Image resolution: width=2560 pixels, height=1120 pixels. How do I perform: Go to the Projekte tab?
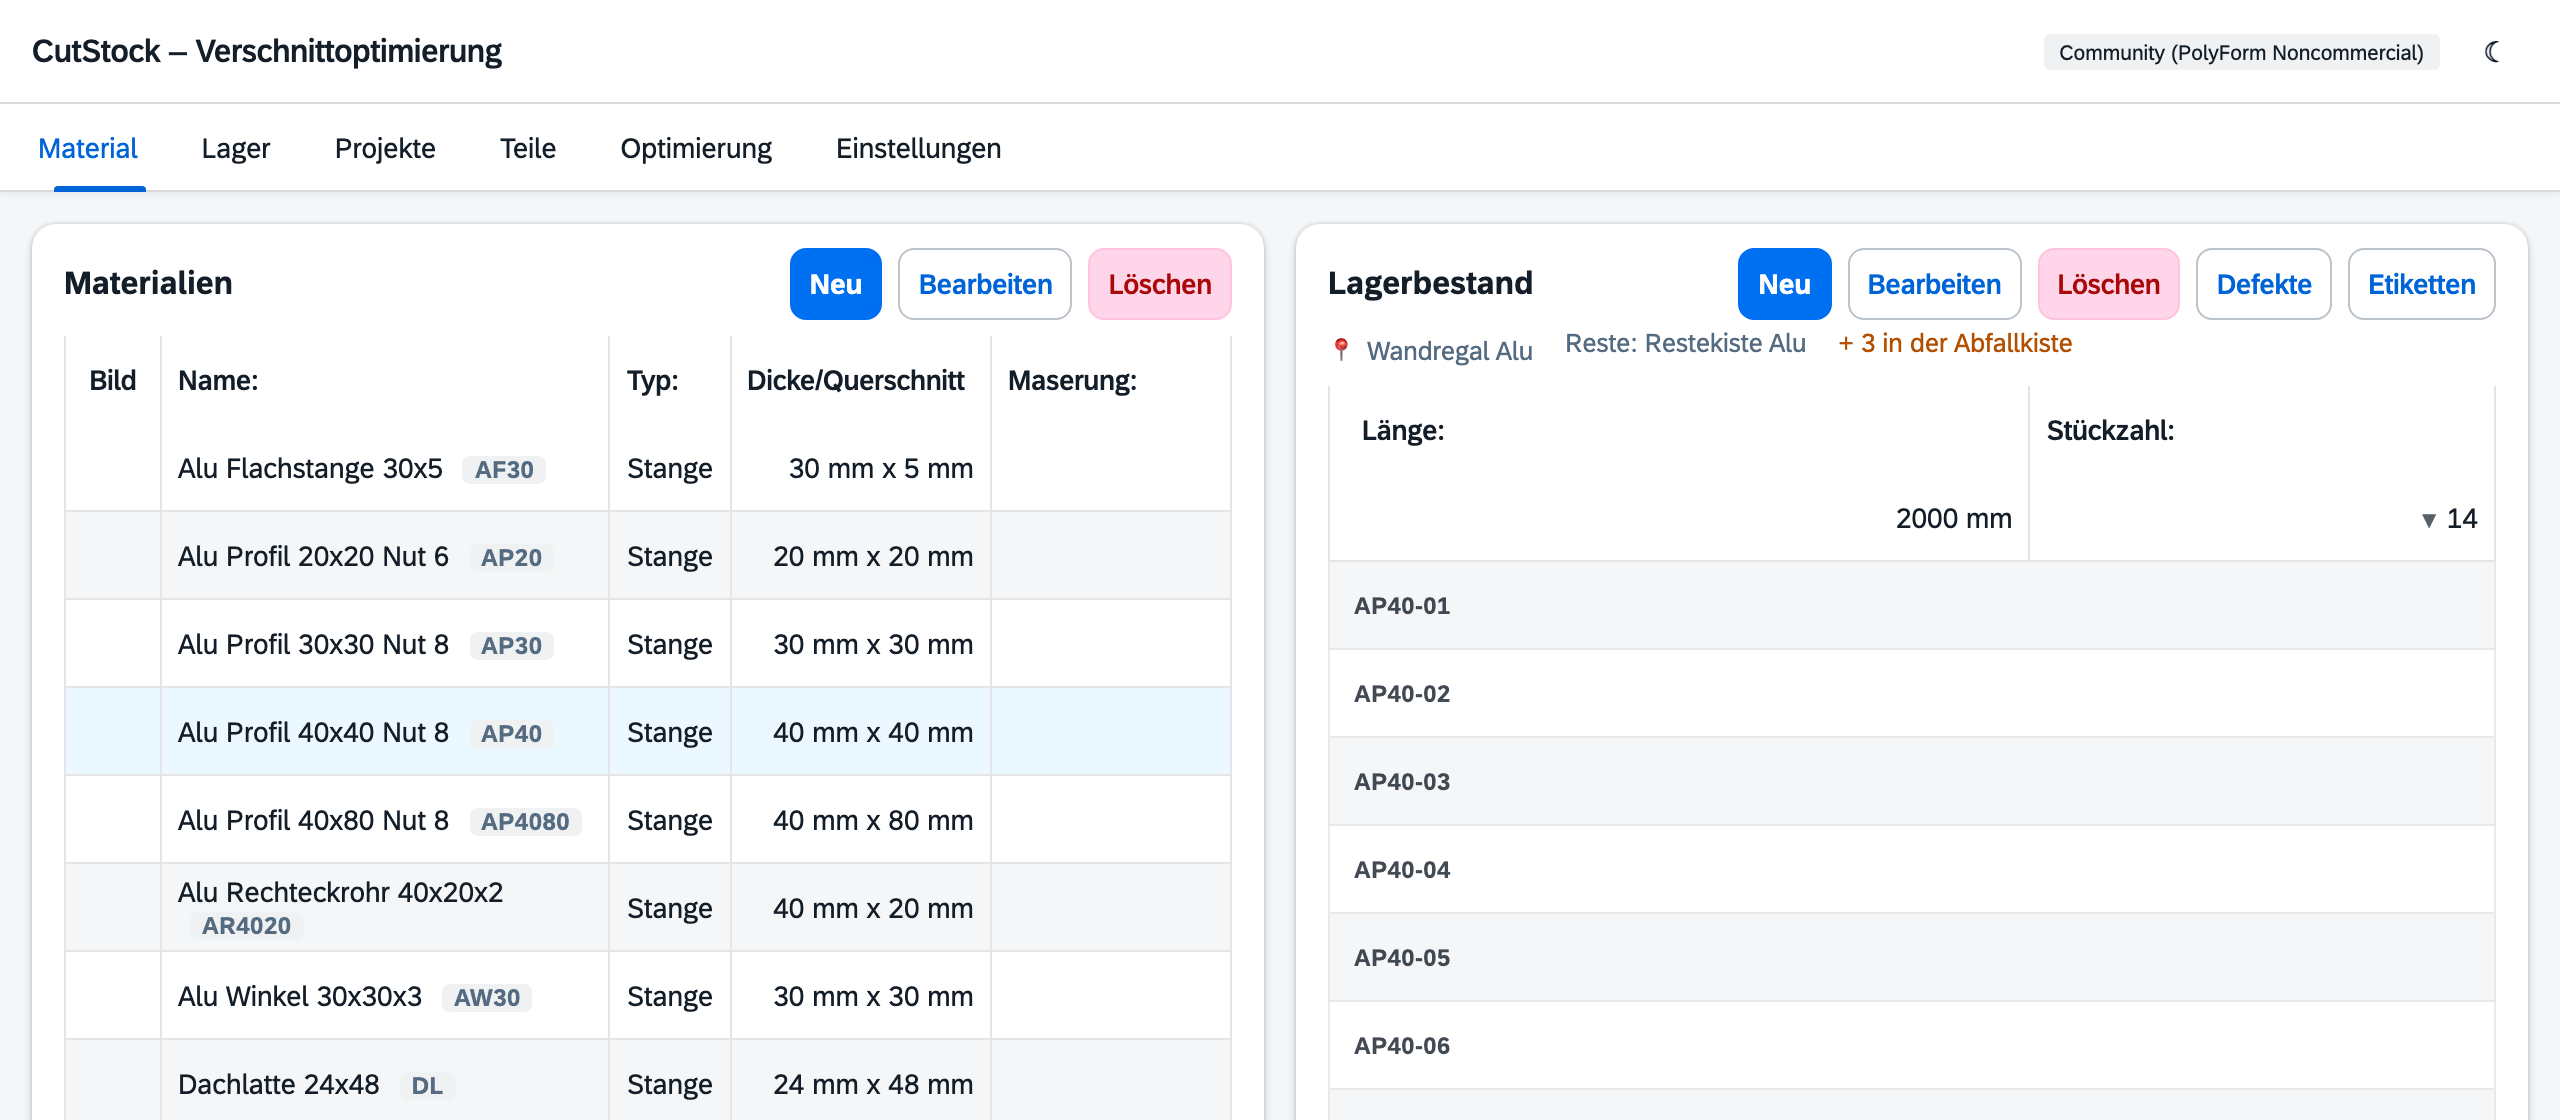click(385, 148)
